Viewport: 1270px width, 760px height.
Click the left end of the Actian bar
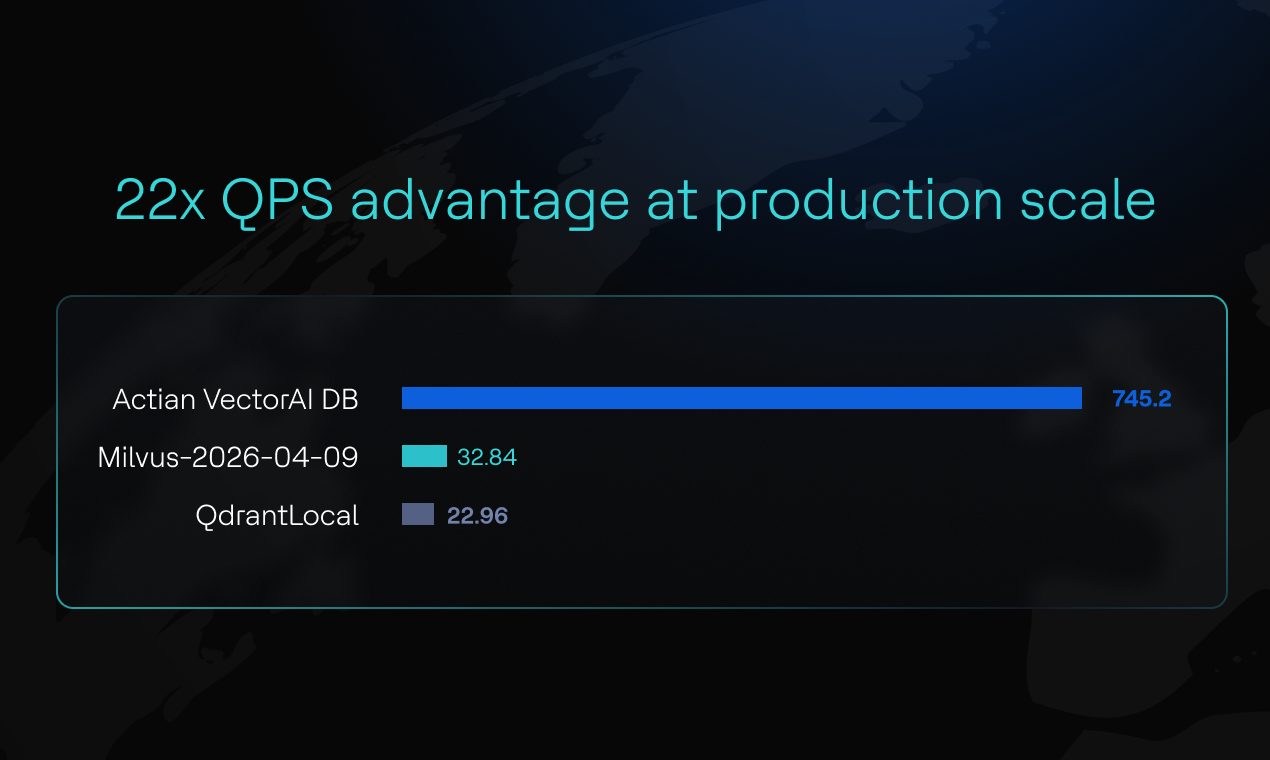coord(408,398)
